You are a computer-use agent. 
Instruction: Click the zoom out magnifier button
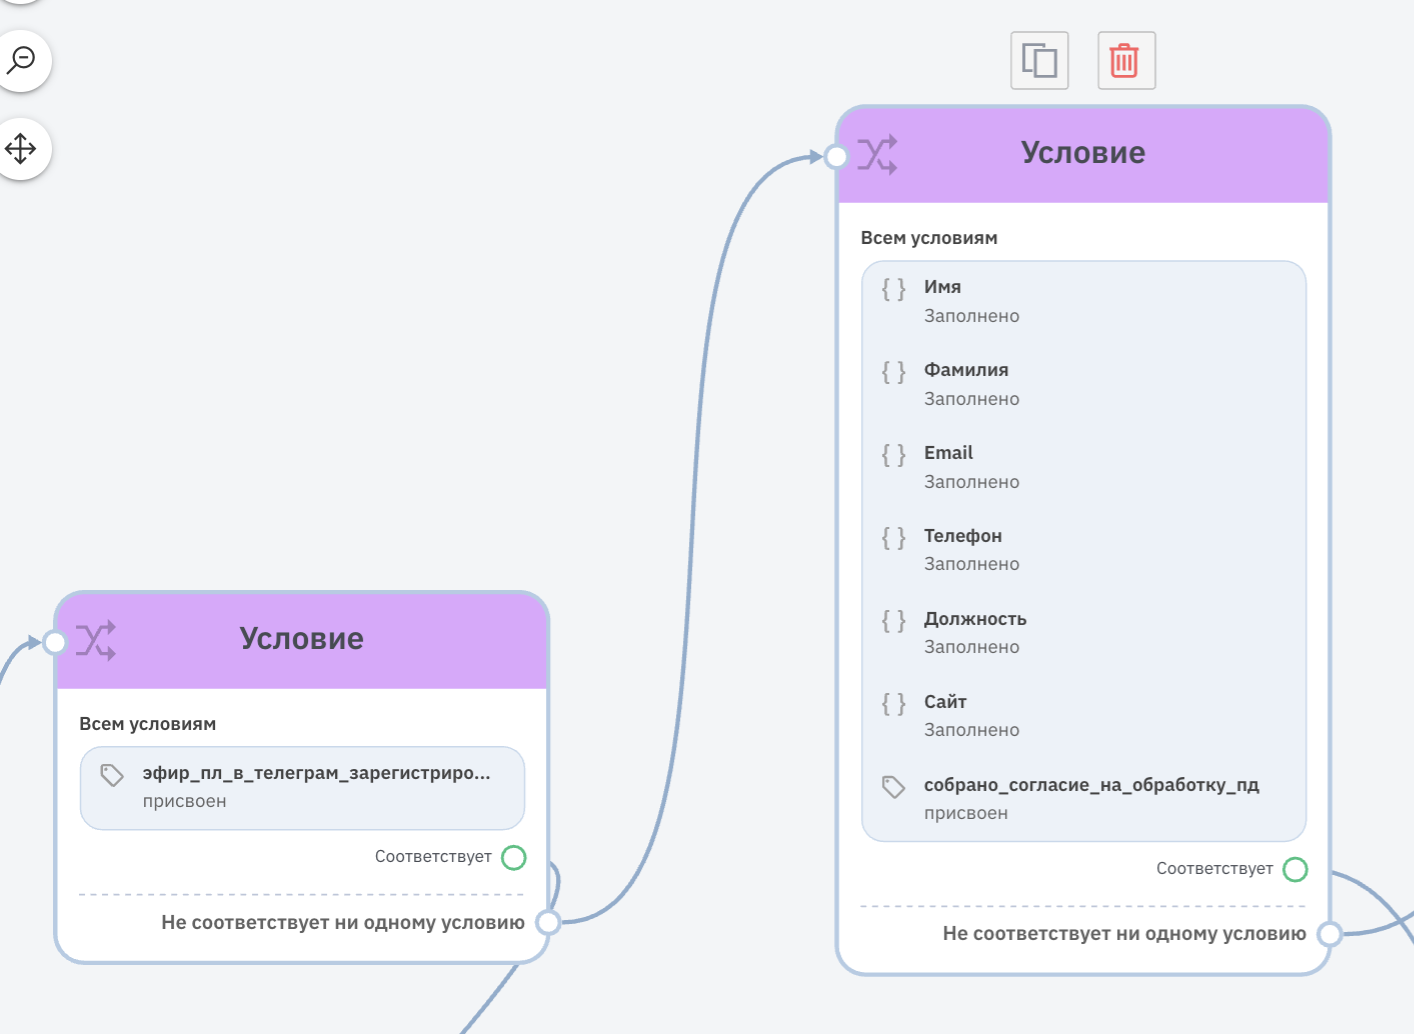click(21, 60)
